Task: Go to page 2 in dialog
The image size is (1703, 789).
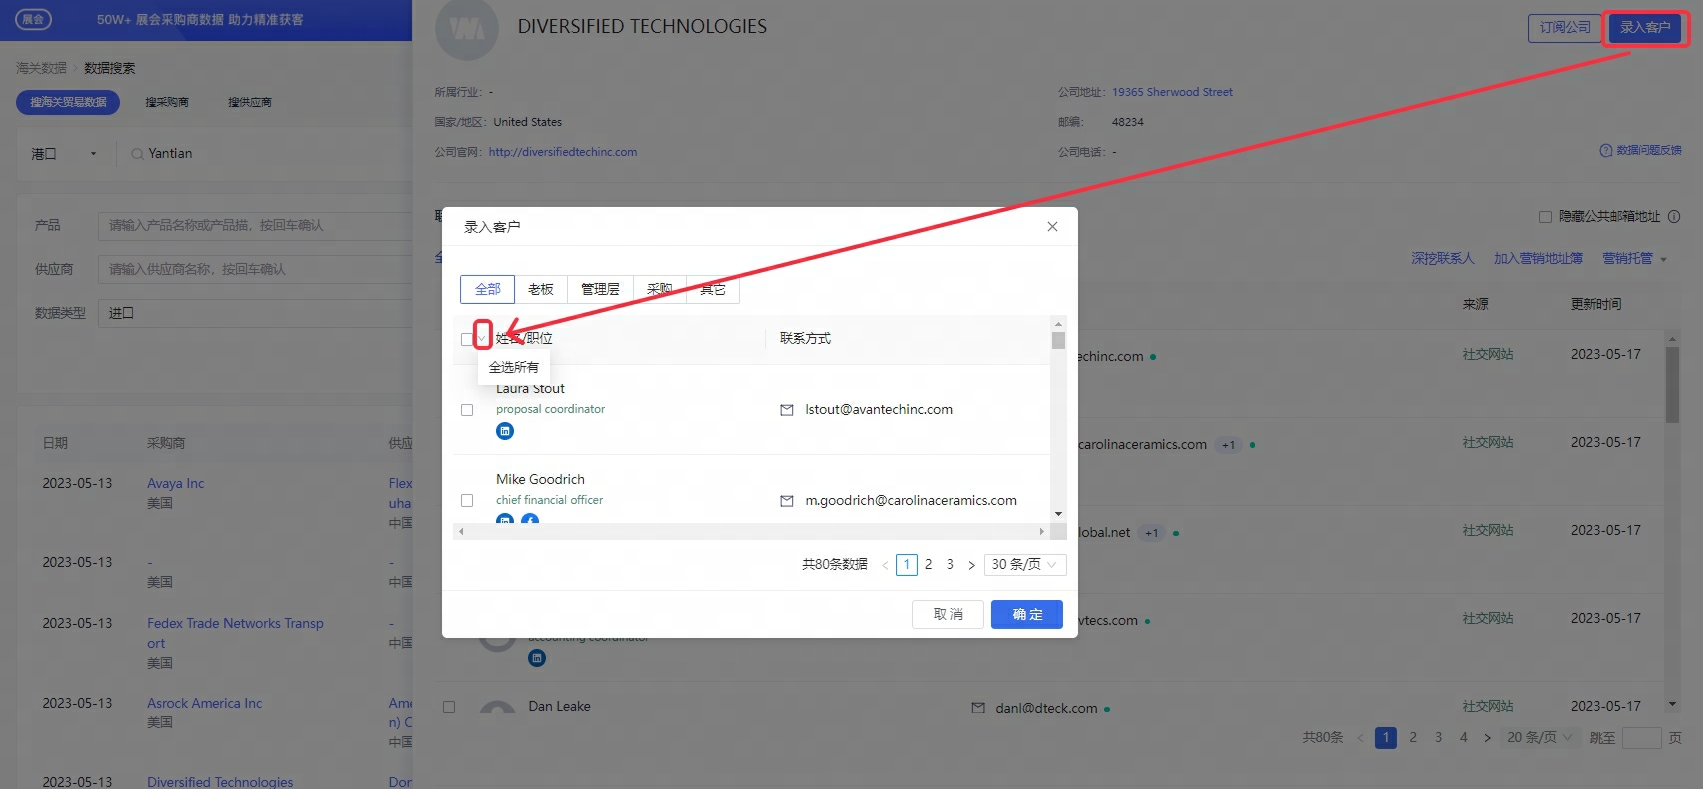Action: point(928,565)
